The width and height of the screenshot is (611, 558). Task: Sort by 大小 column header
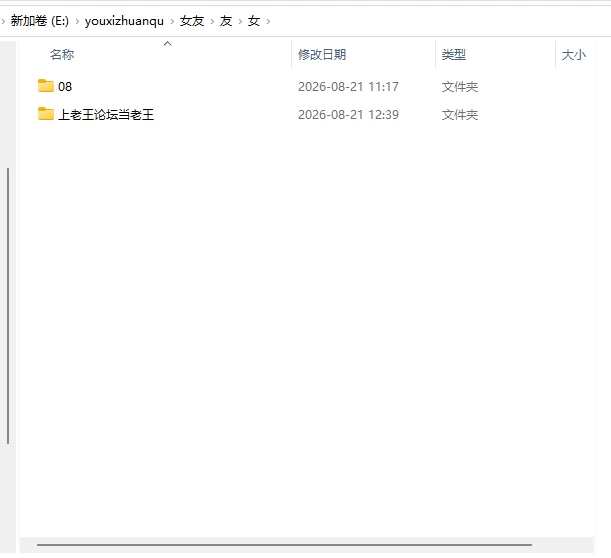[575, 55]
